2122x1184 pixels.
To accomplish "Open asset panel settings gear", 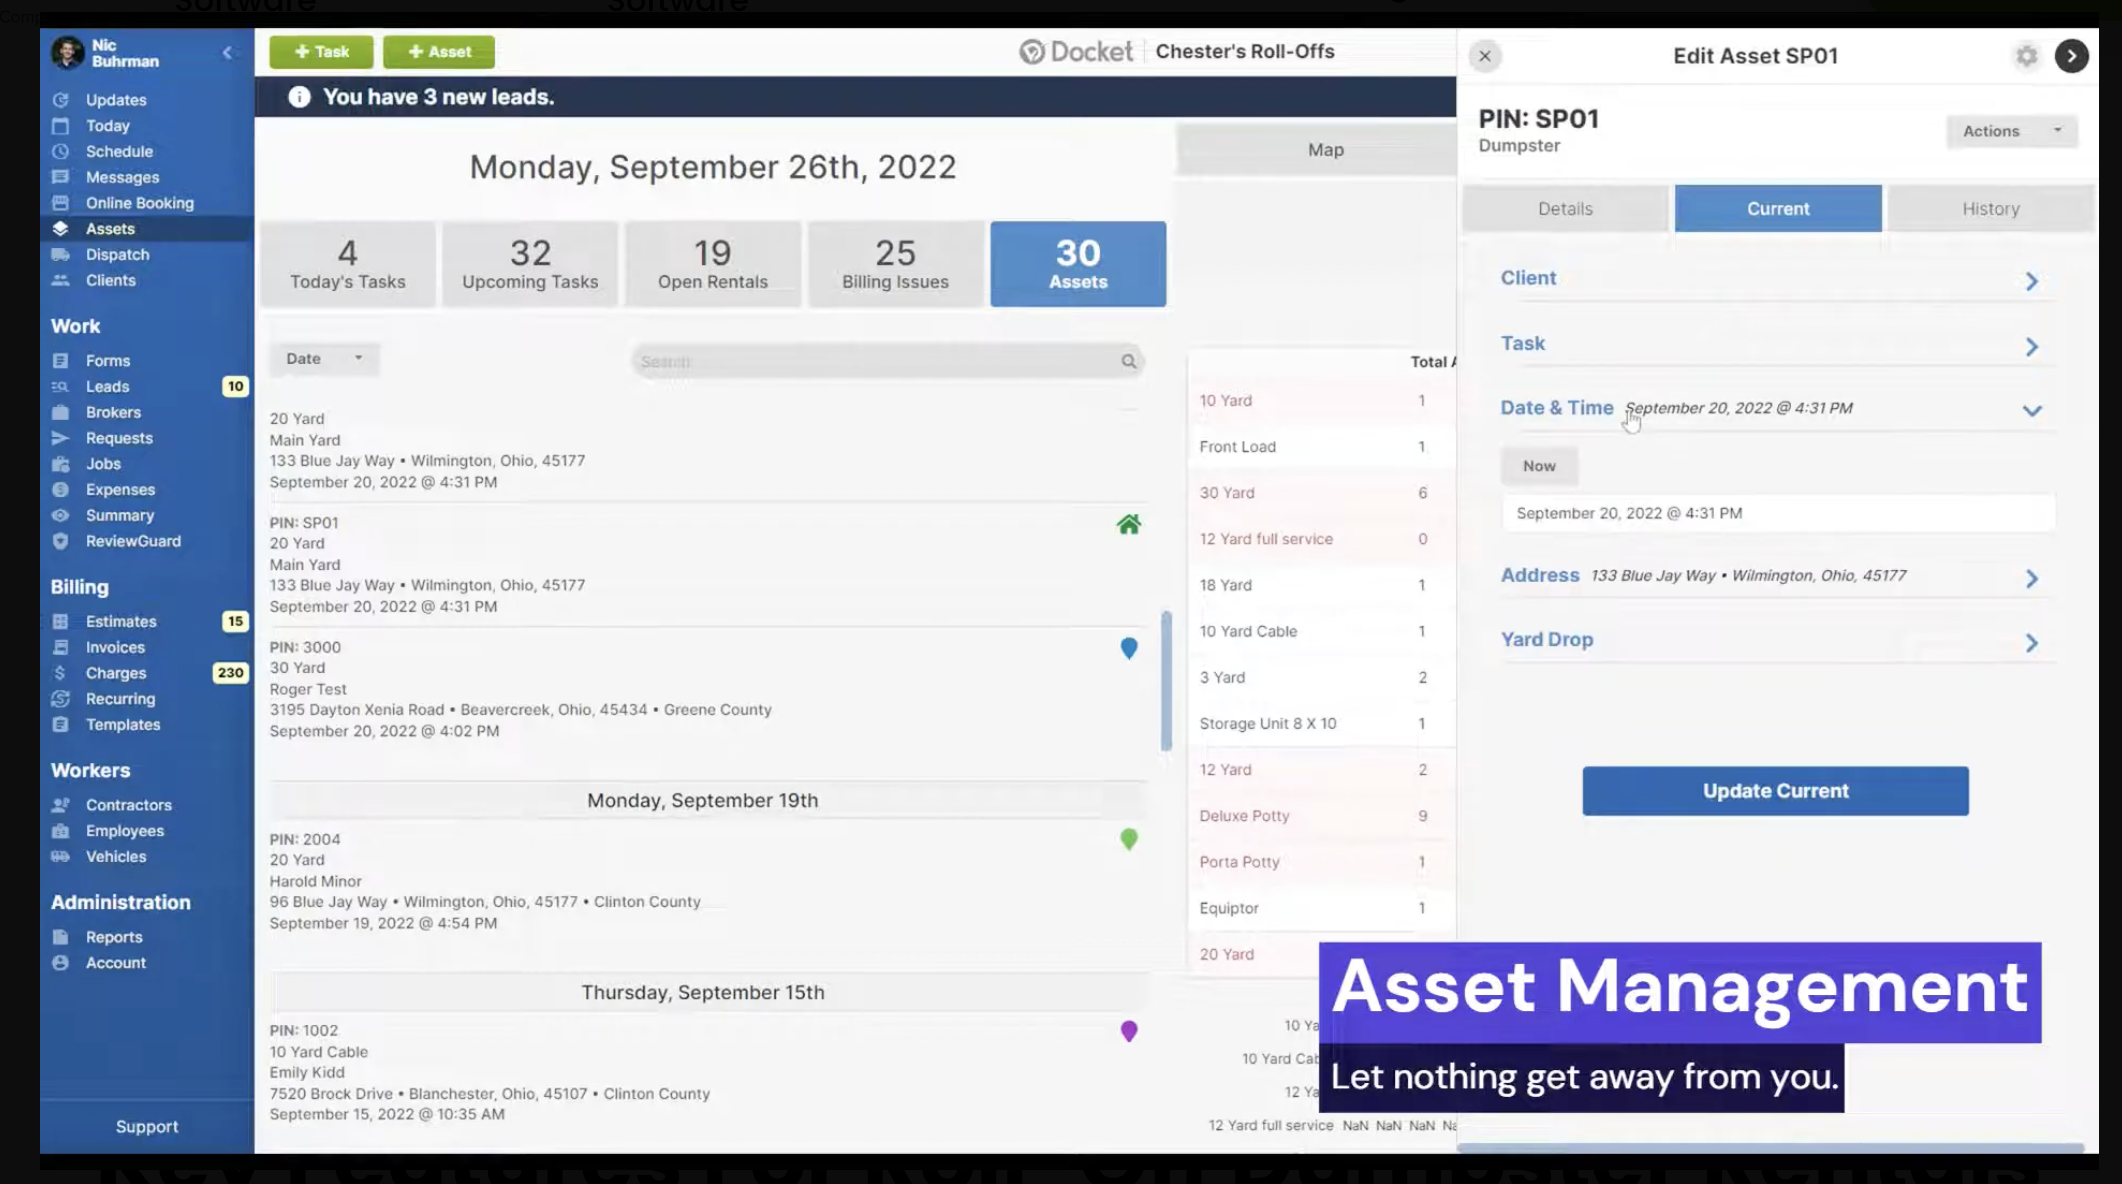I will click(2026, 56).
